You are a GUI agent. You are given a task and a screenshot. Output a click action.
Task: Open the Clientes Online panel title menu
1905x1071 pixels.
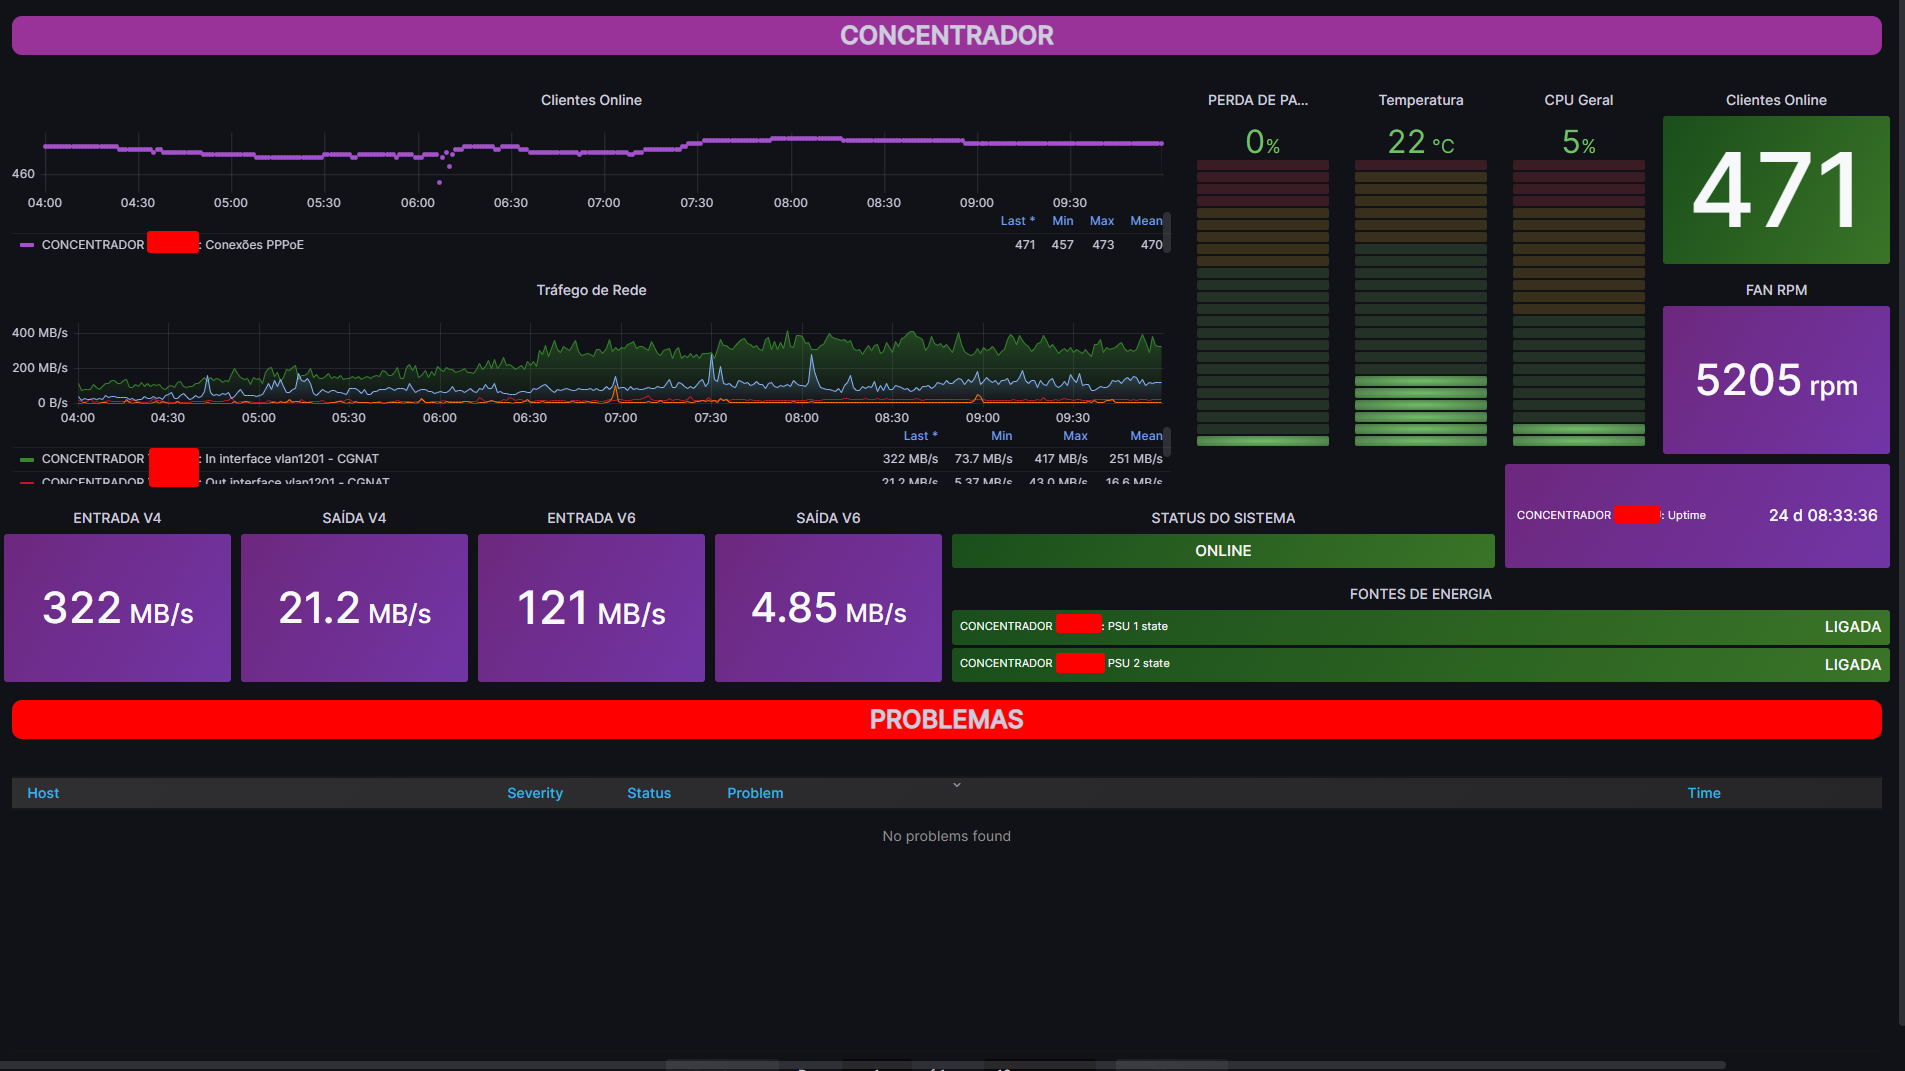tap(590, 100)
